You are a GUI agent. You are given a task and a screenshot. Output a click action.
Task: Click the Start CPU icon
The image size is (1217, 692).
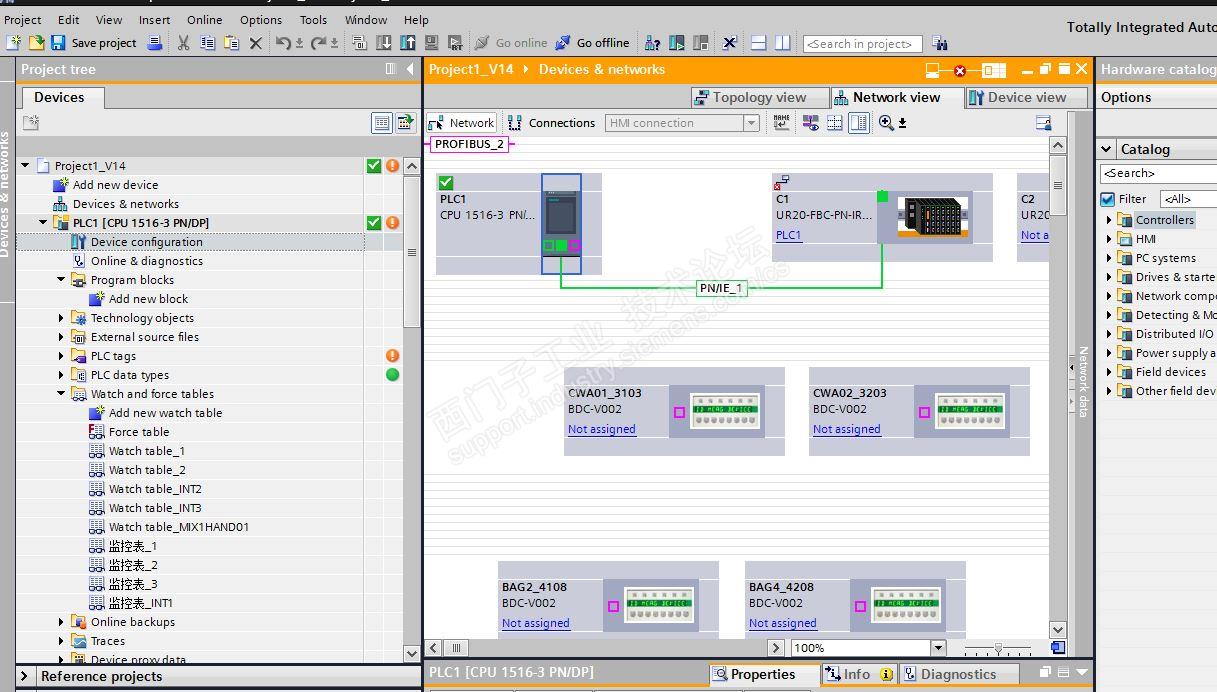pos(677,43)
